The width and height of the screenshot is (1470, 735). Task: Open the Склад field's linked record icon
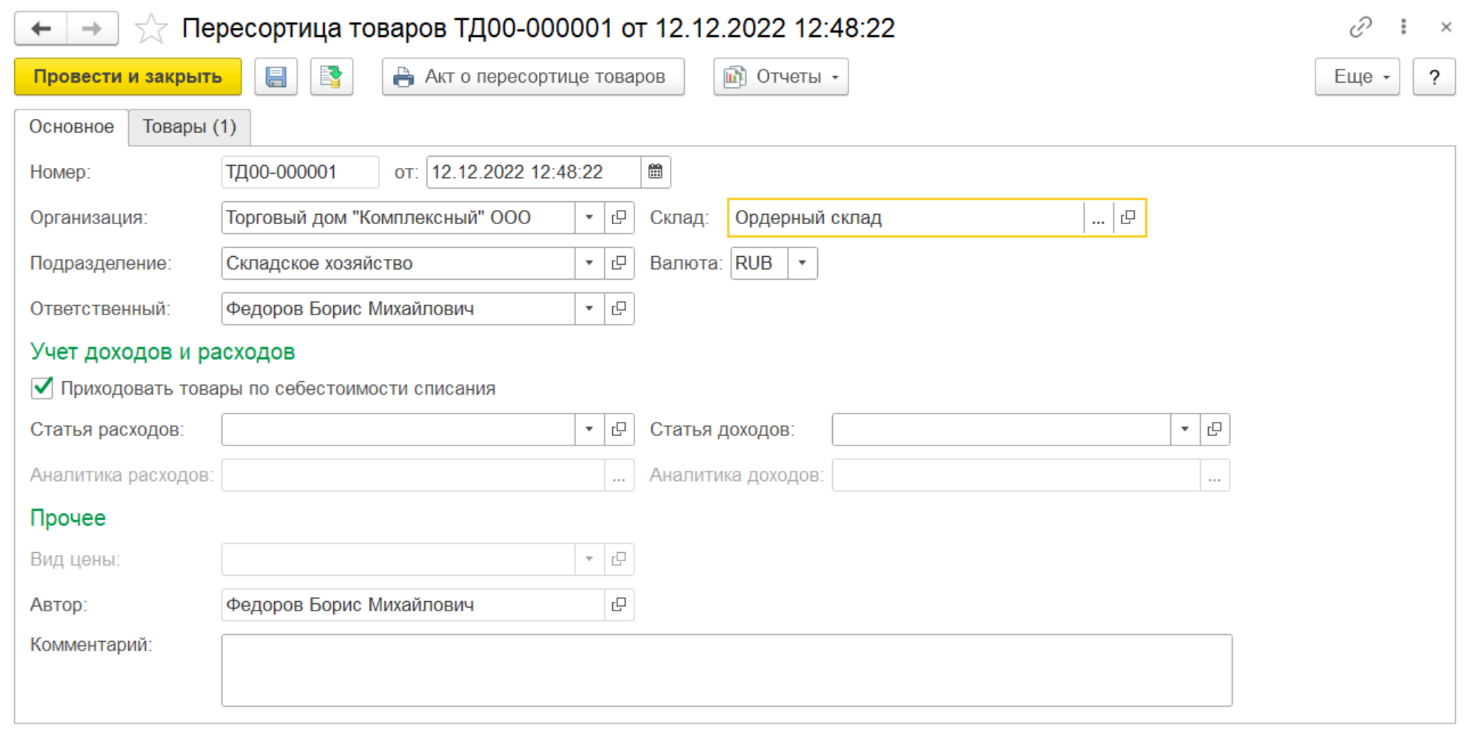pyautogui.click(x=1128, y=218)
